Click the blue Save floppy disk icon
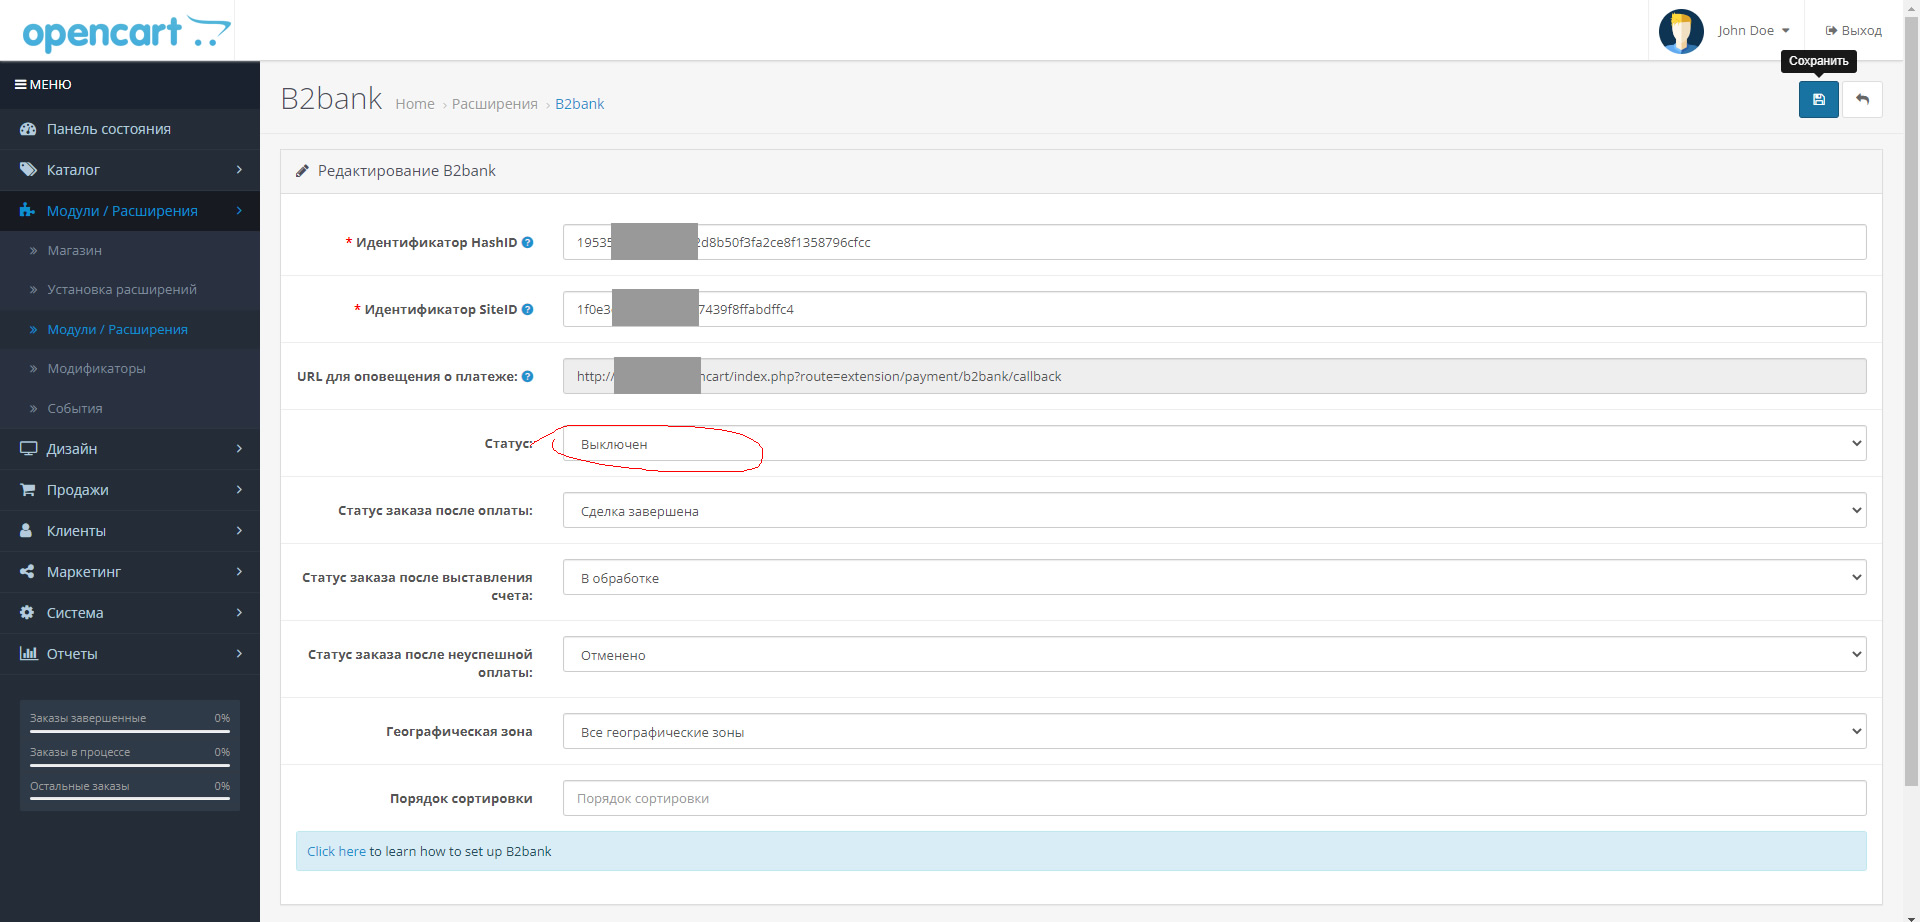The image size is (1920, 922). (1818, 100)
